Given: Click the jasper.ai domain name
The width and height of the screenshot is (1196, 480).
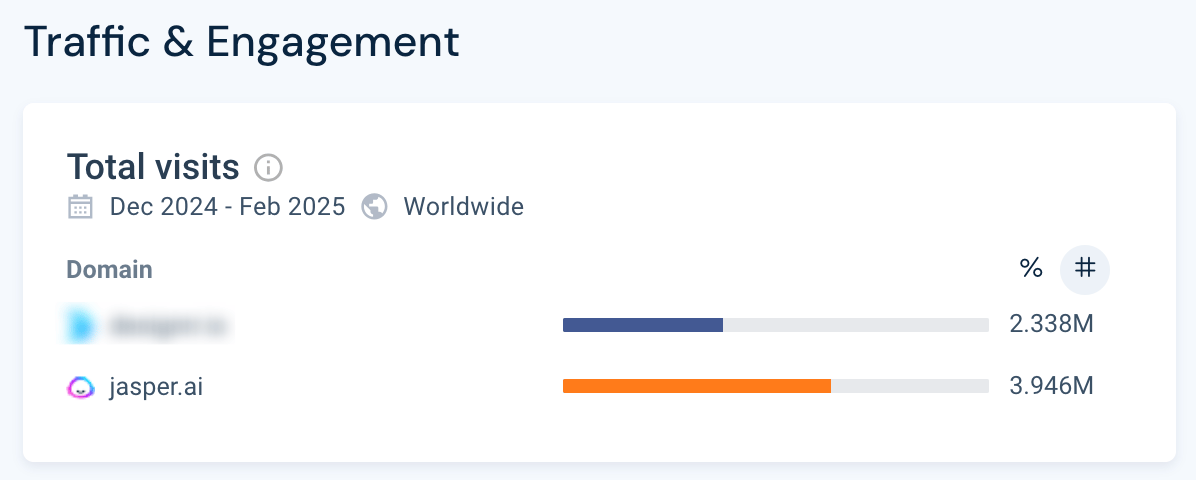Looking at the screenshot, I should pos(156,388).
